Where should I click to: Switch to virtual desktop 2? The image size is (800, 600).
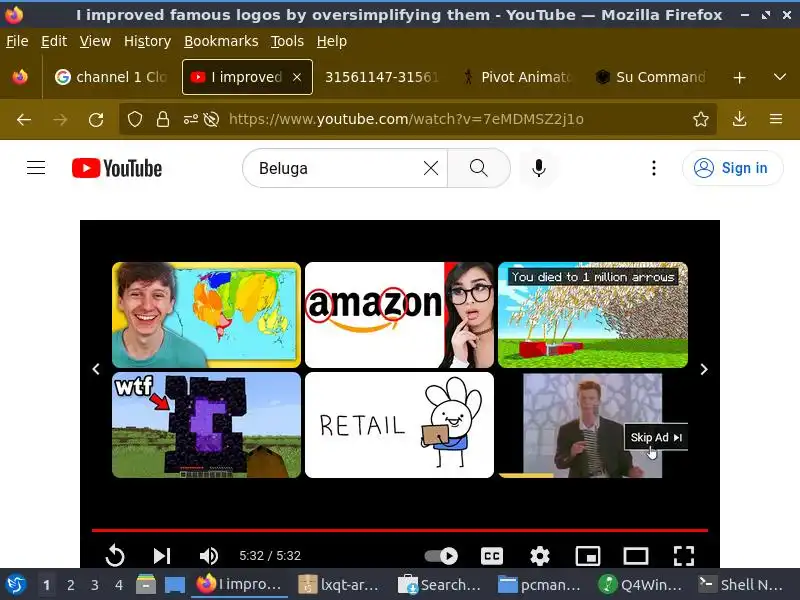(x=70, y=585)
